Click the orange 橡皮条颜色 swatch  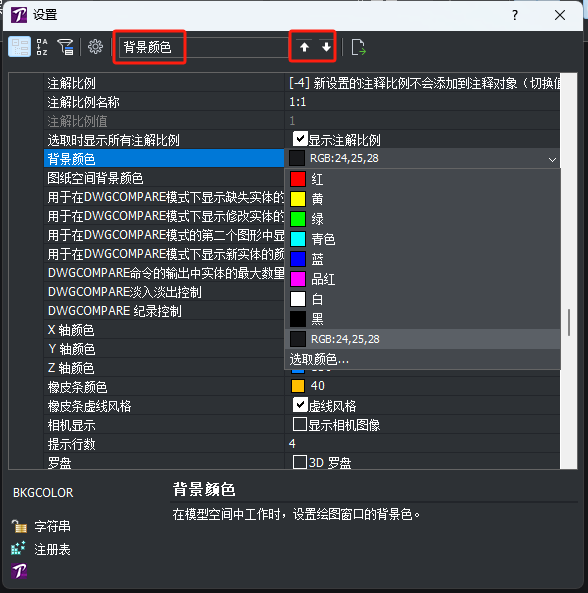click(x=298, y=386)
